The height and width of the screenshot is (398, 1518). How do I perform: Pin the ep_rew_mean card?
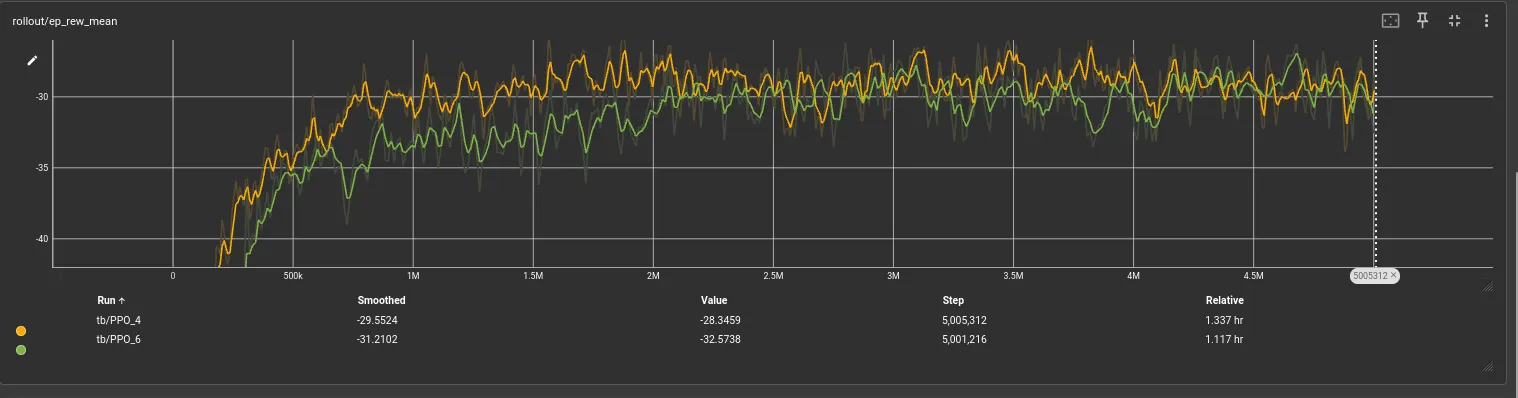(1422, 20)
